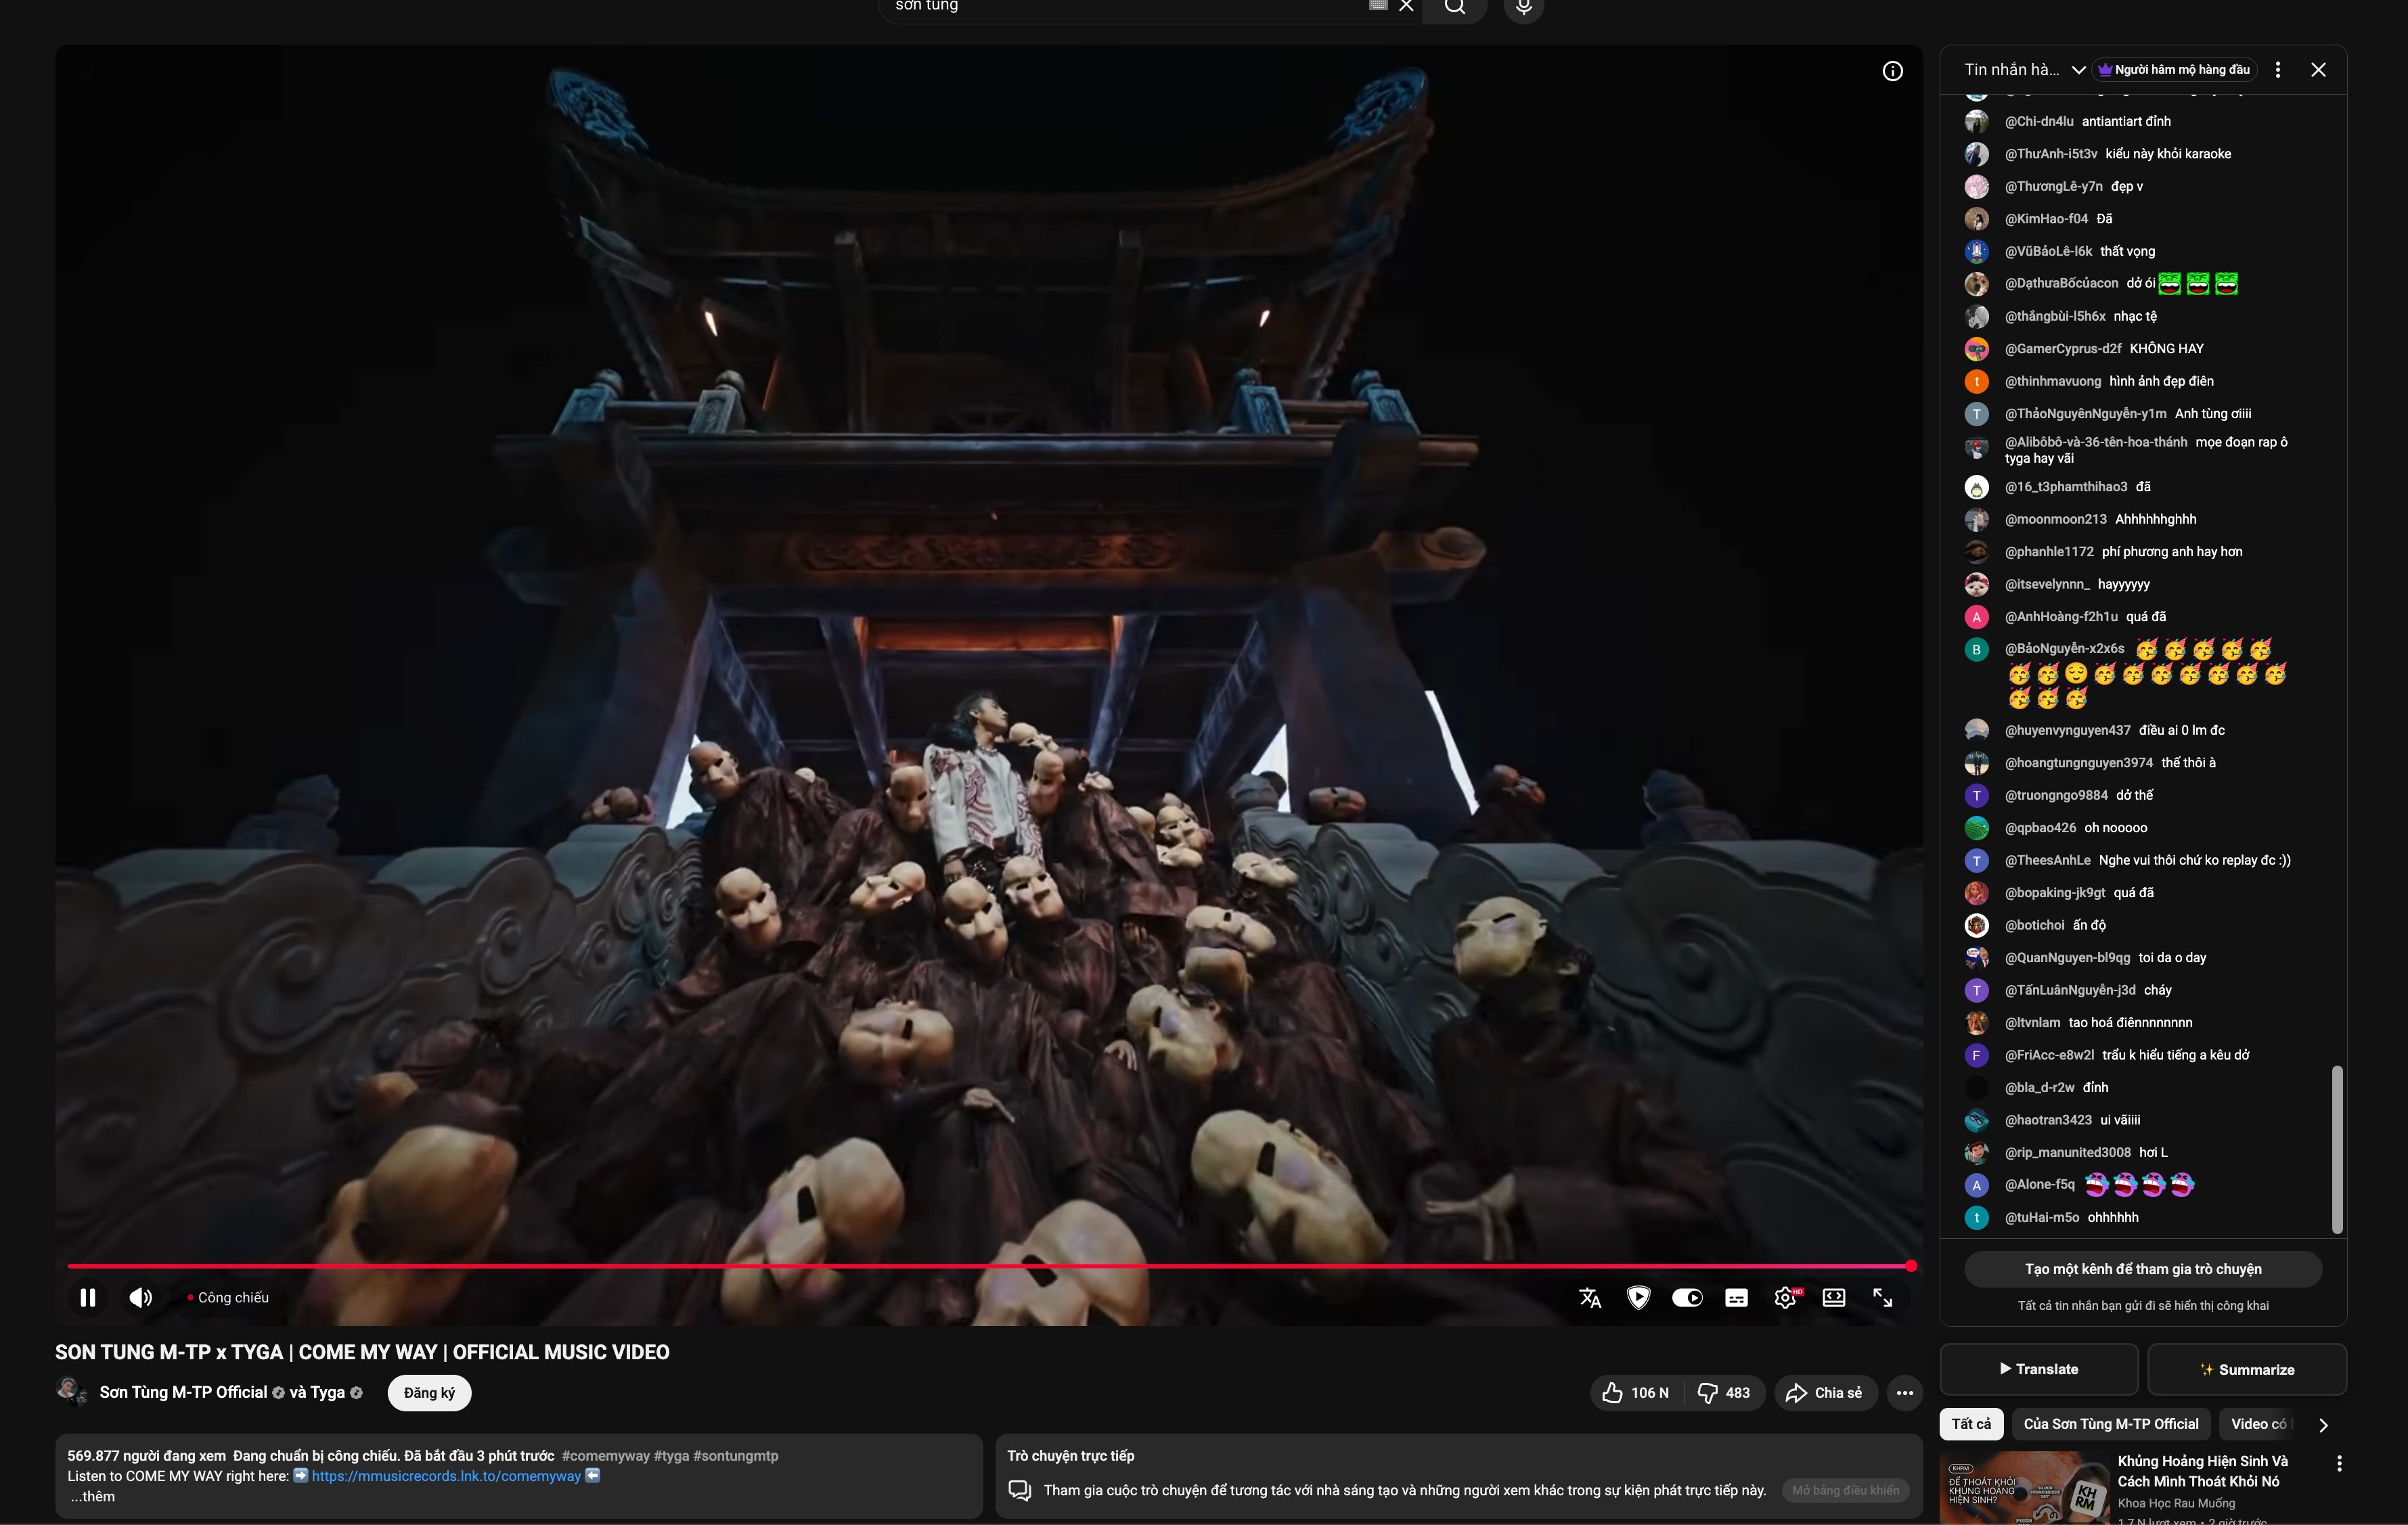Click the avatar of @thinhmavuong in chat

[1976, 381]
